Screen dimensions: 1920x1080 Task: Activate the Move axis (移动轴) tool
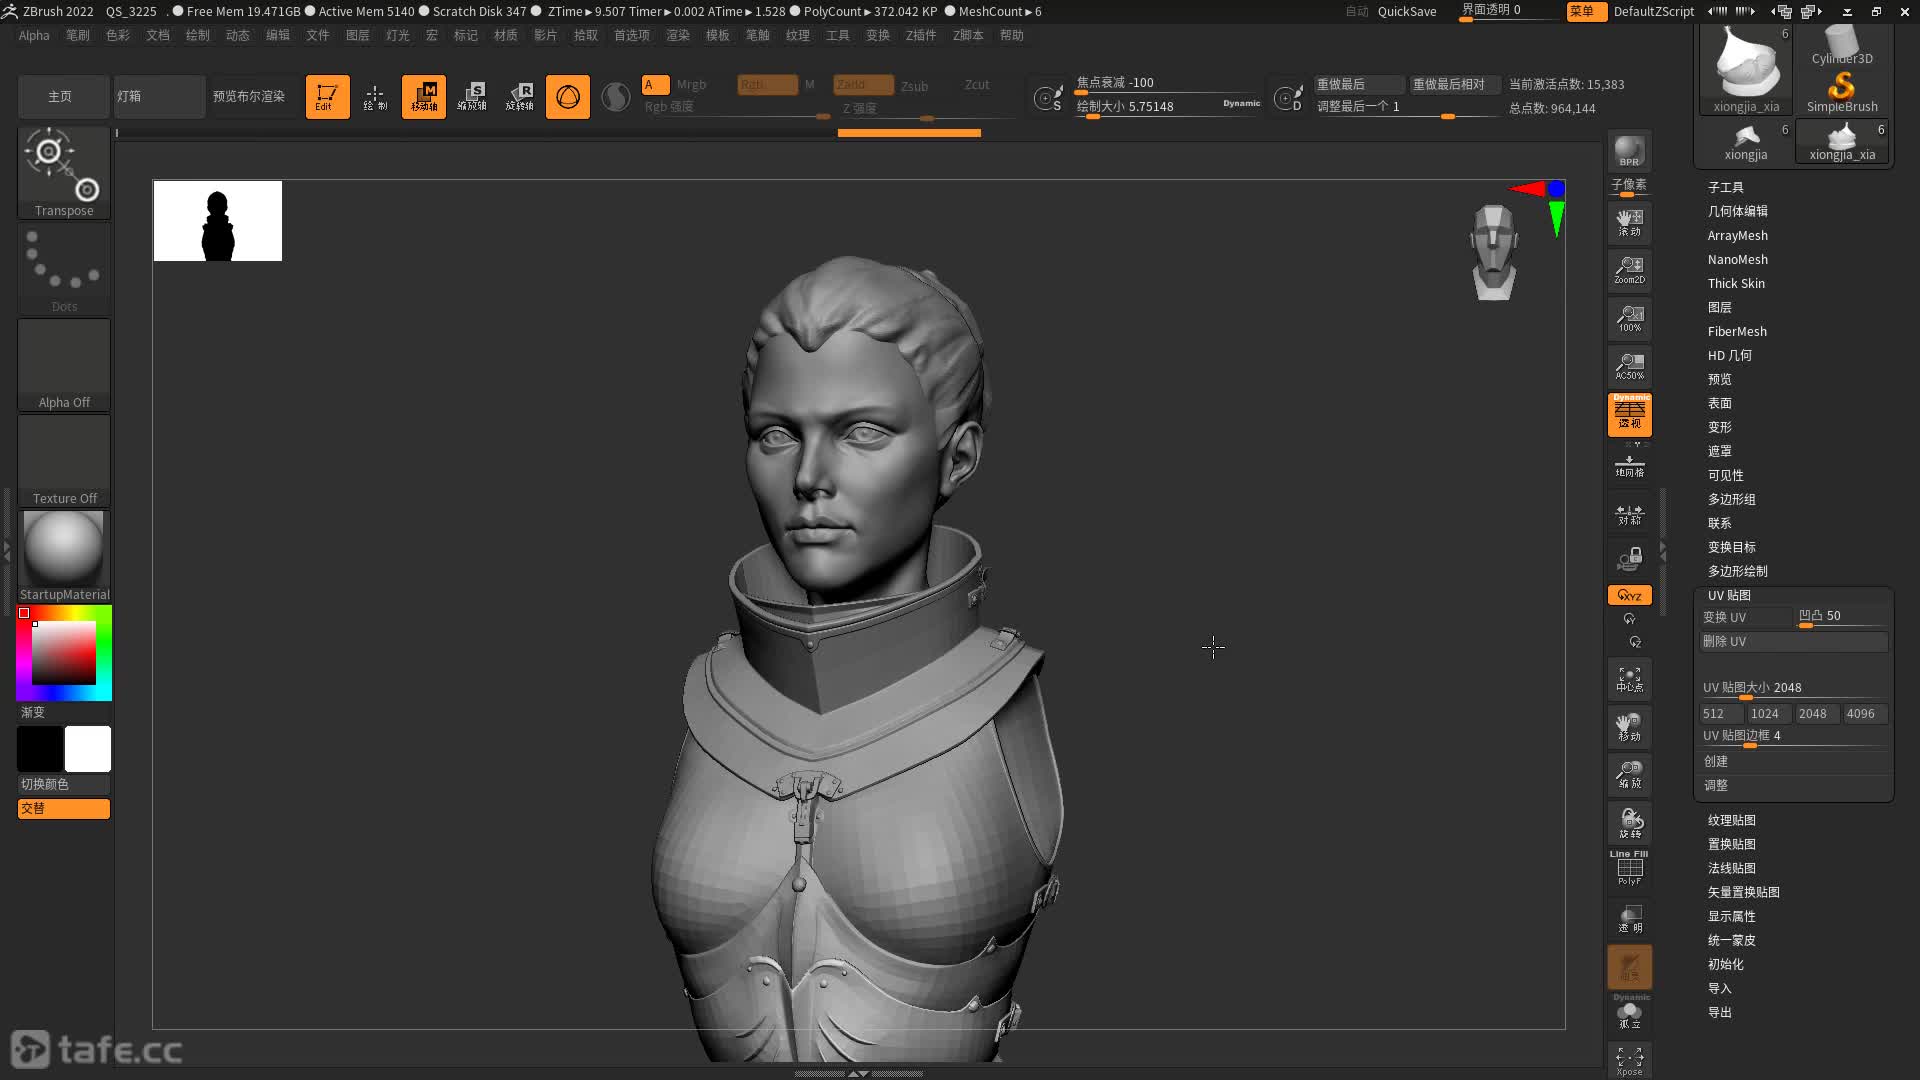tap(424, 97)
